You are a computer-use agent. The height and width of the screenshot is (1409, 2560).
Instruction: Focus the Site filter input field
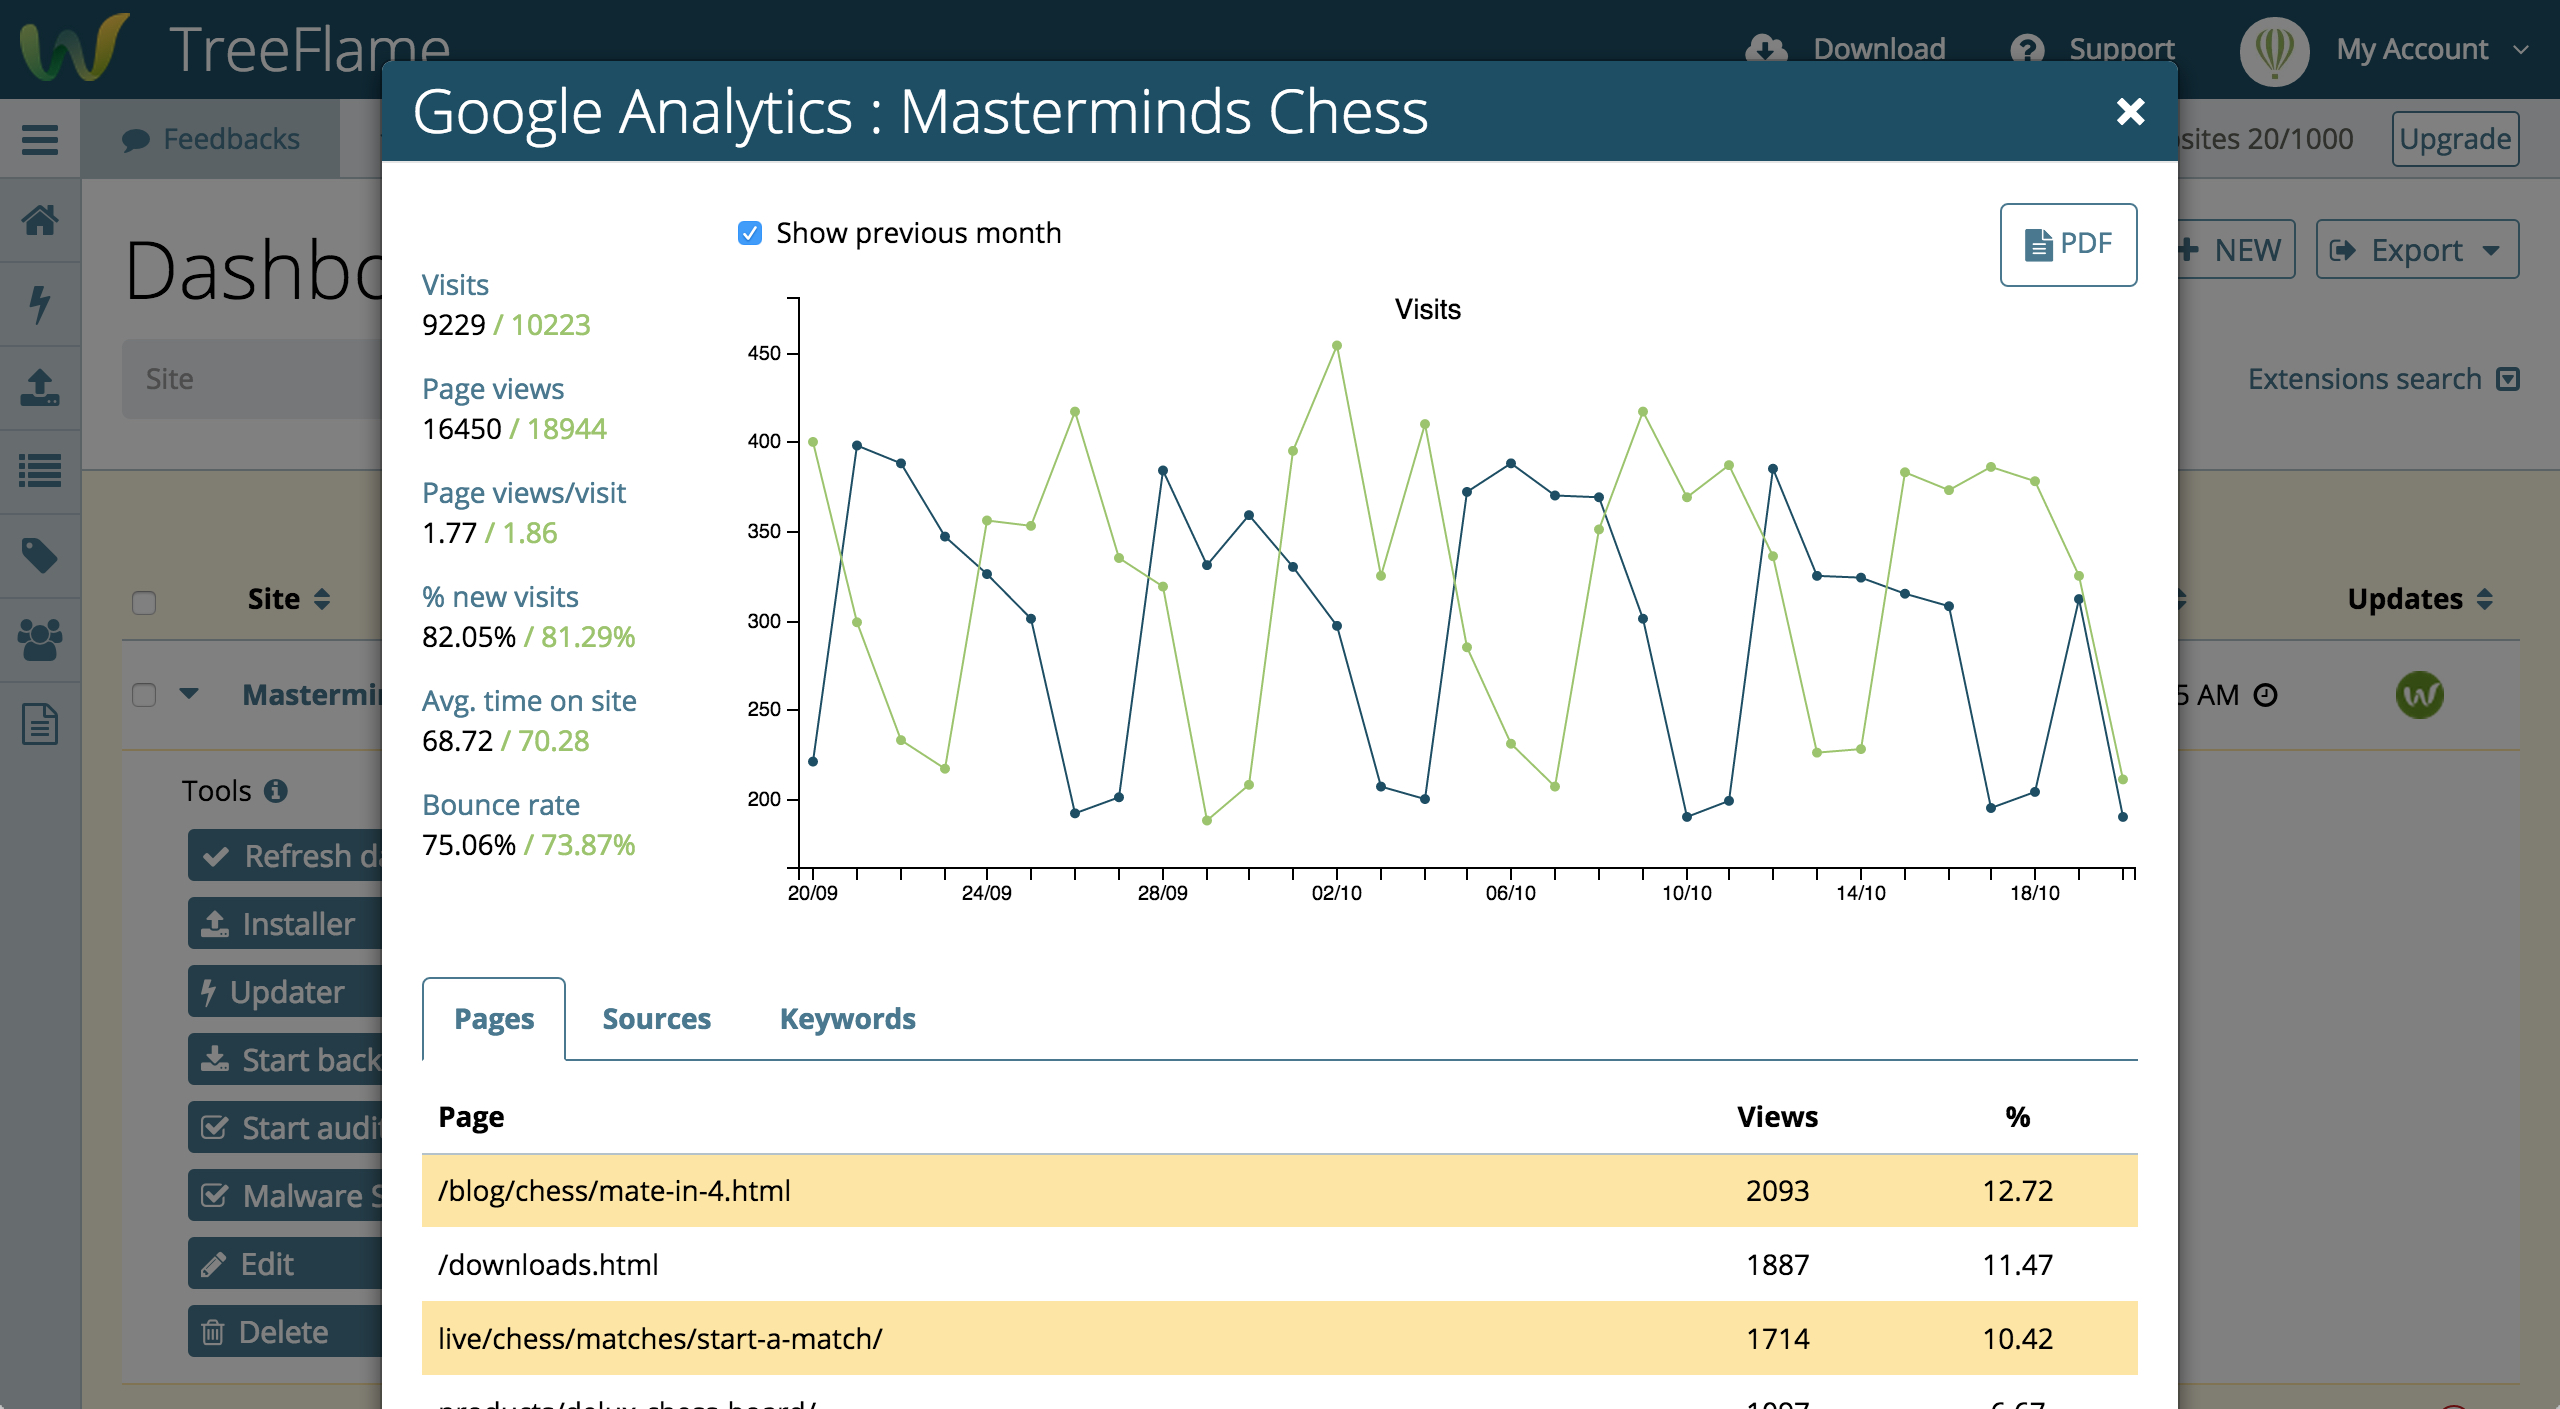coord(253,379)
